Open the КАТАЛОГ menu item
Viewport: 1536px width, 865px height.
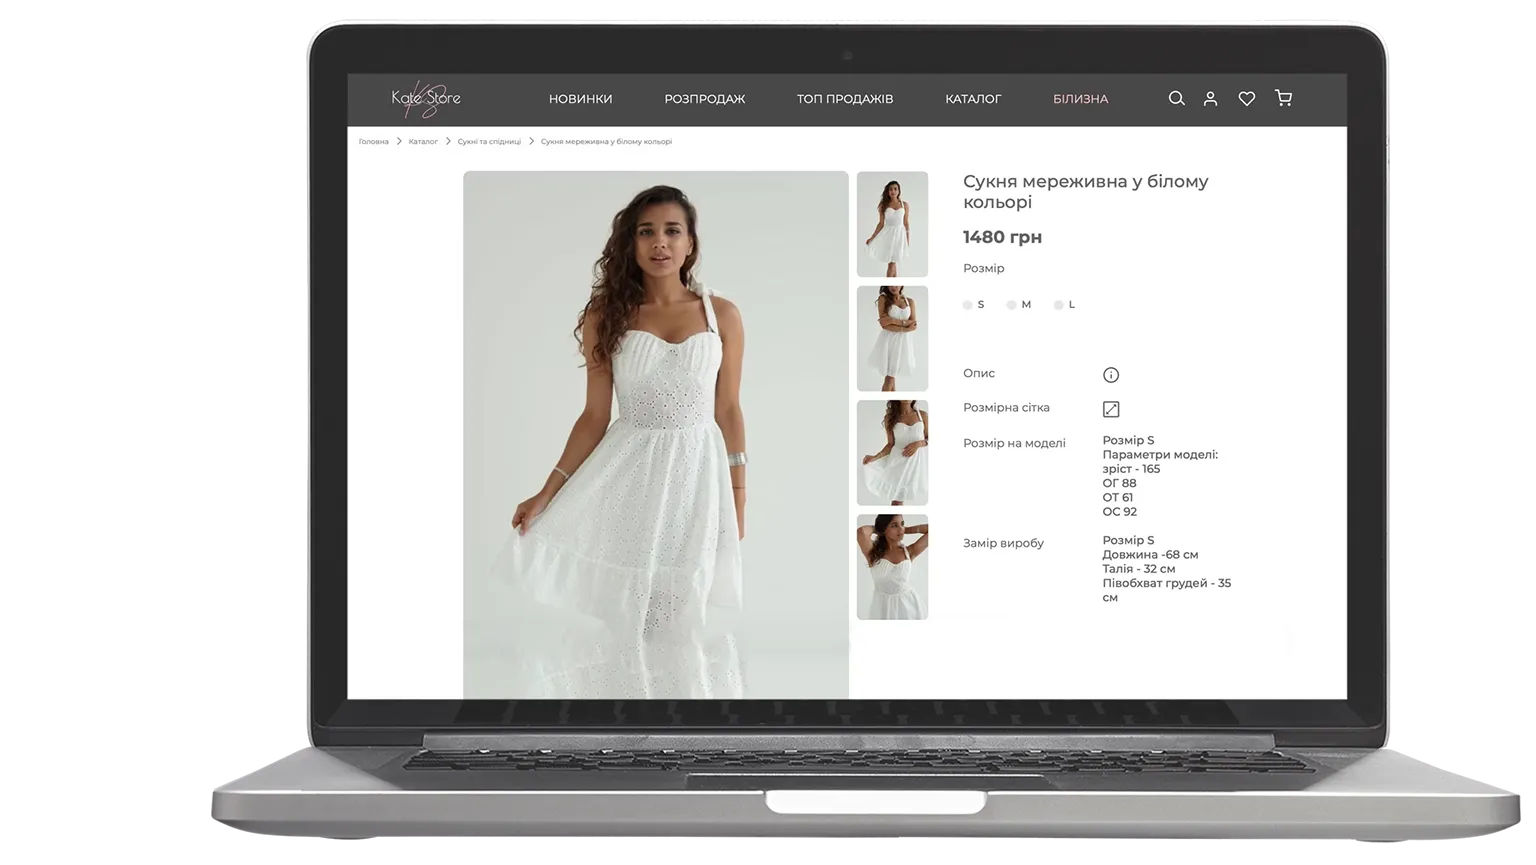[x=972, y=99]
